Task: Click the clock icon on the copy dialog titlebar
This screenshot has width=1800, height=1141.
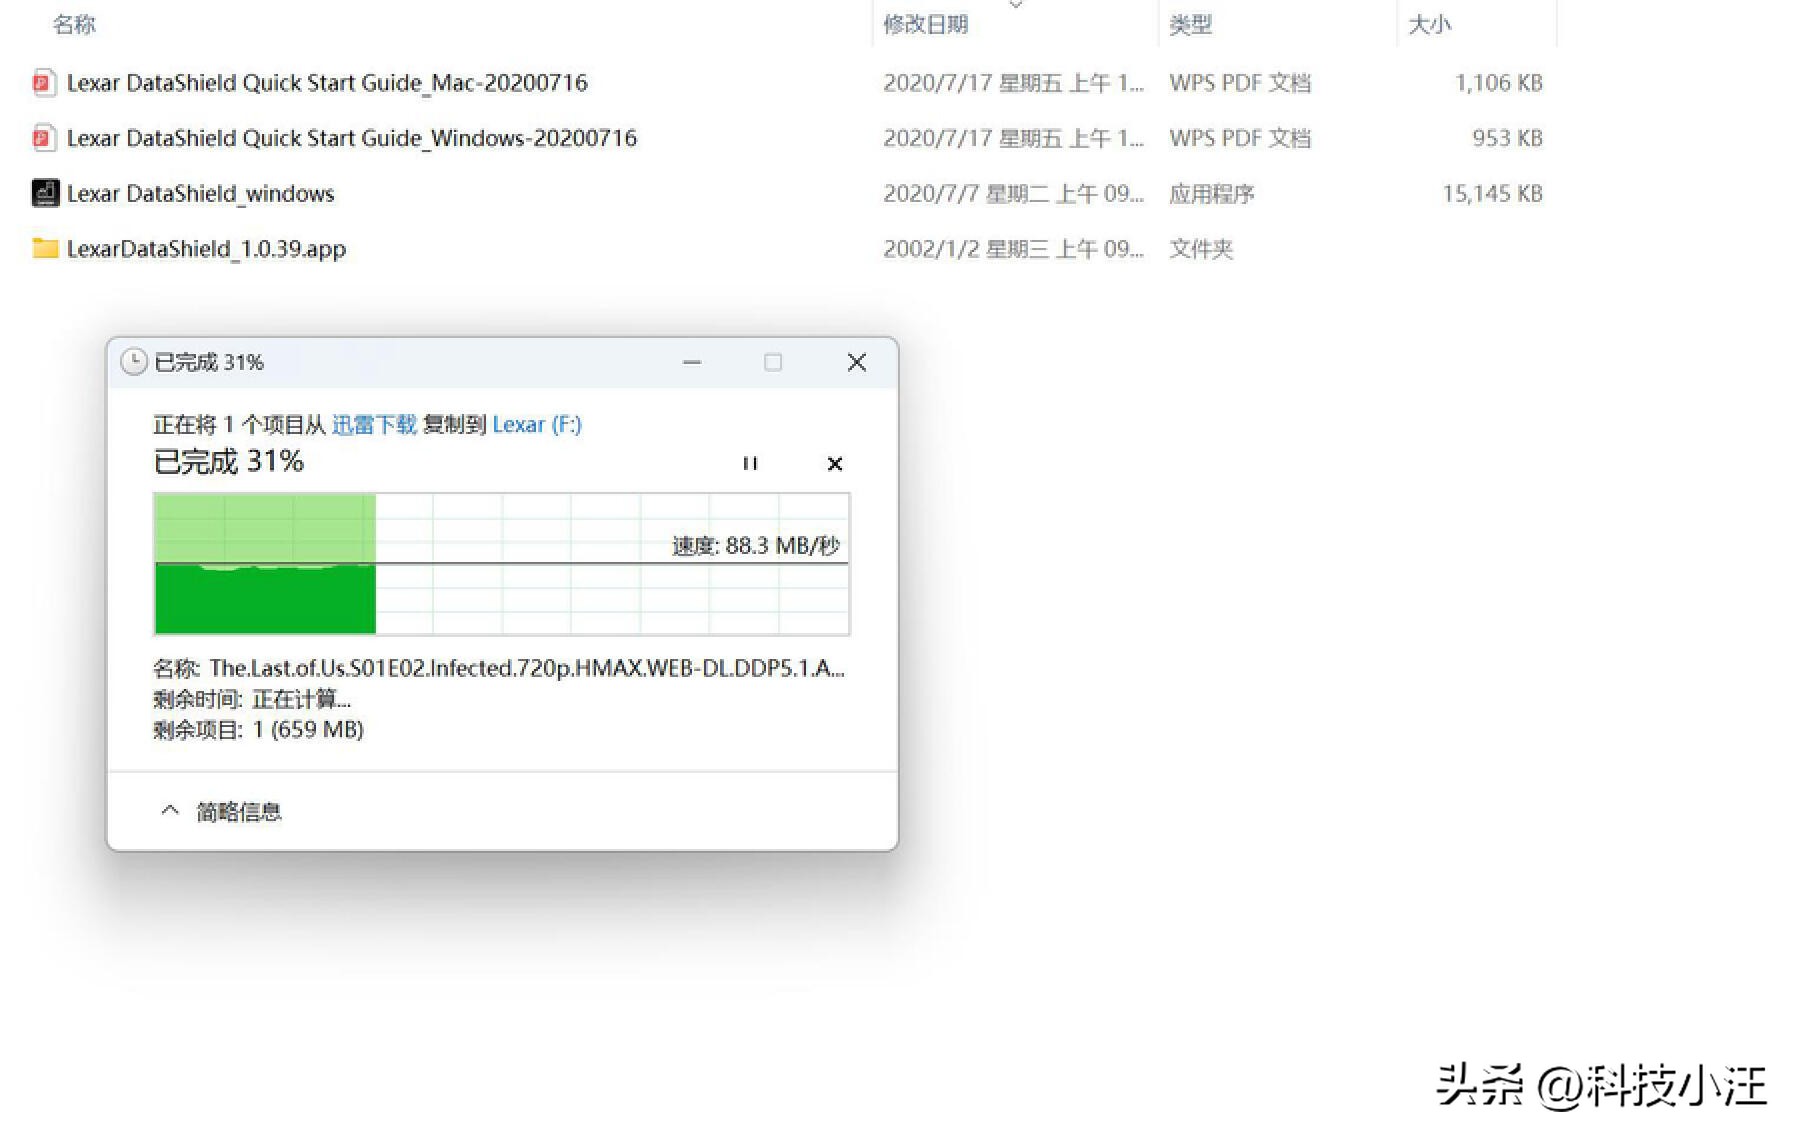Action: 133,362
